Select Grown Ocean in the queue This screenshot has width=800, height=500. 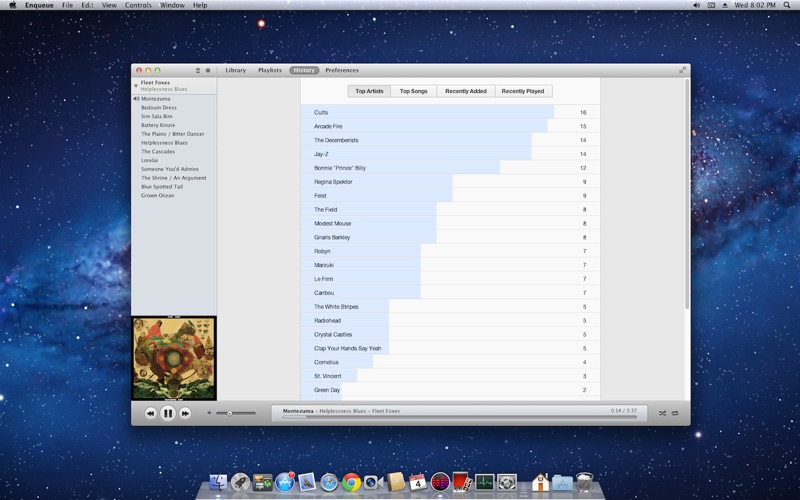tap(158, 195)
